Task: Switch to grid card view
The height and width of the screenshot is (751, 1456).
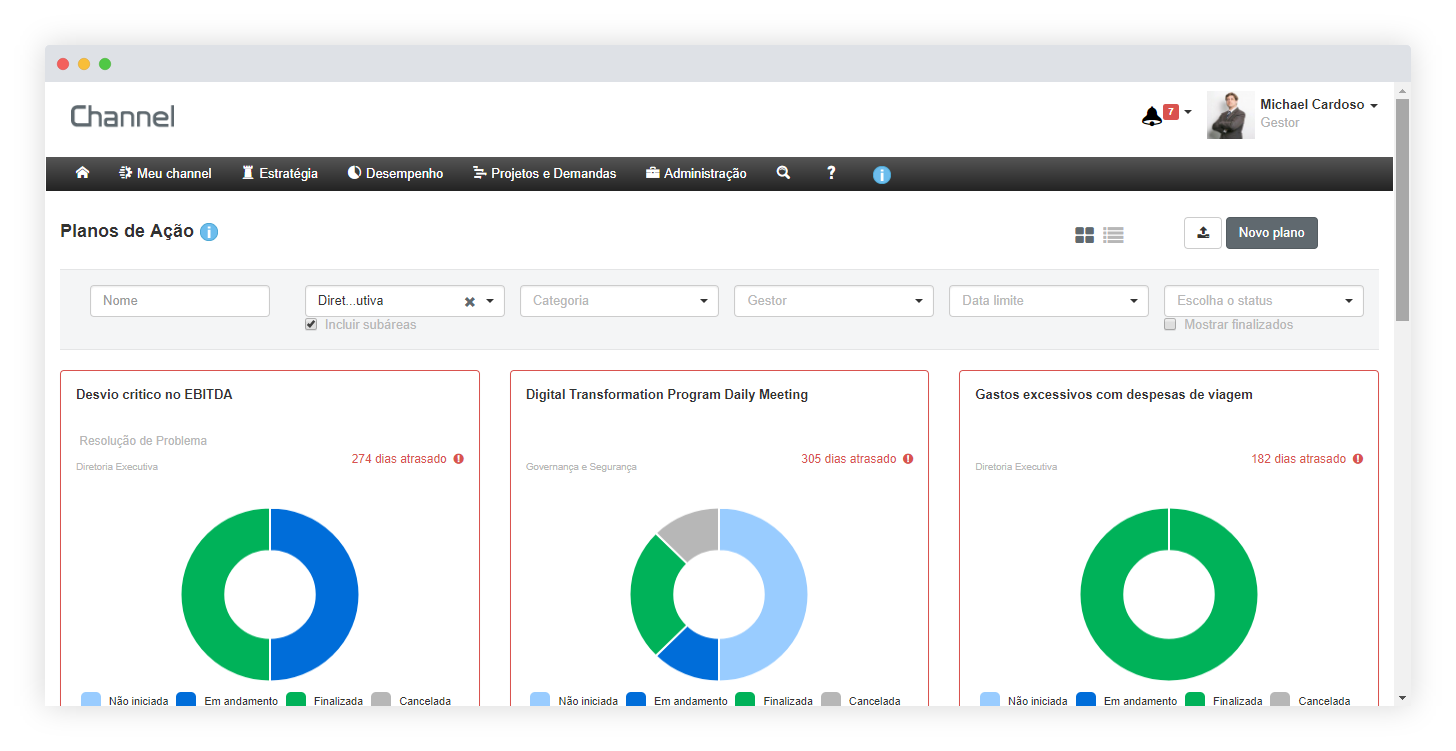Action: point(1084,235)
